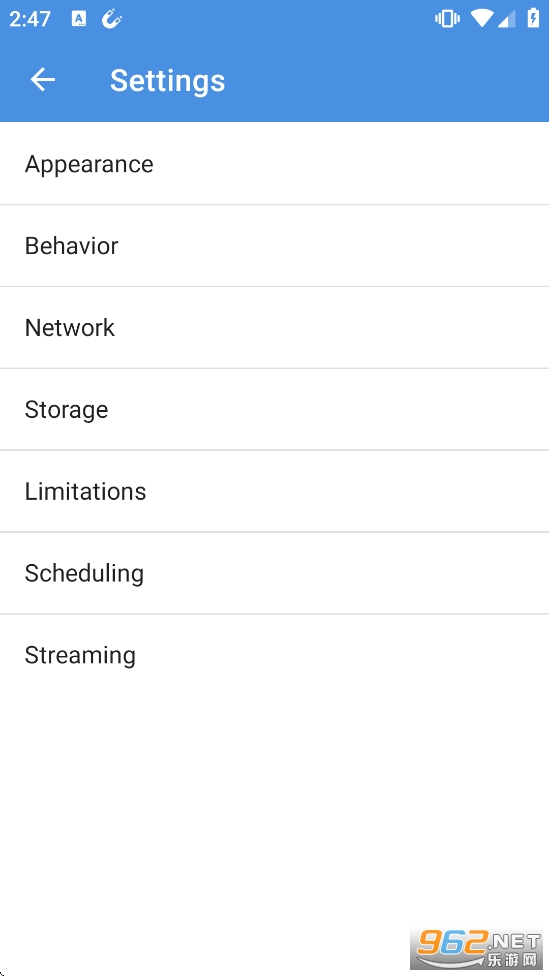
Task: Tap the 2:47 clock in status bar
Action: 30,19
